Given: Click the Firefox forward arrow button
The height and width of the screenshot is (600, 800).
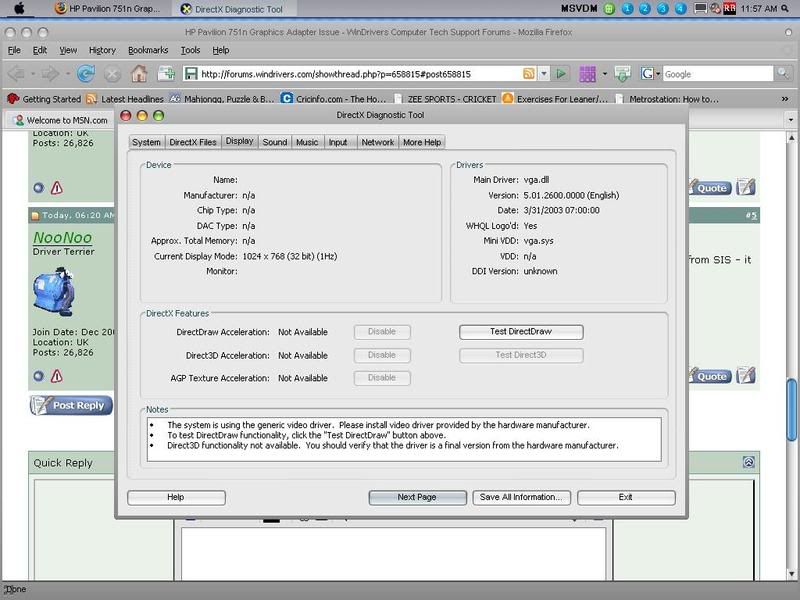Looking at the screenshot, I should (50, 74).
